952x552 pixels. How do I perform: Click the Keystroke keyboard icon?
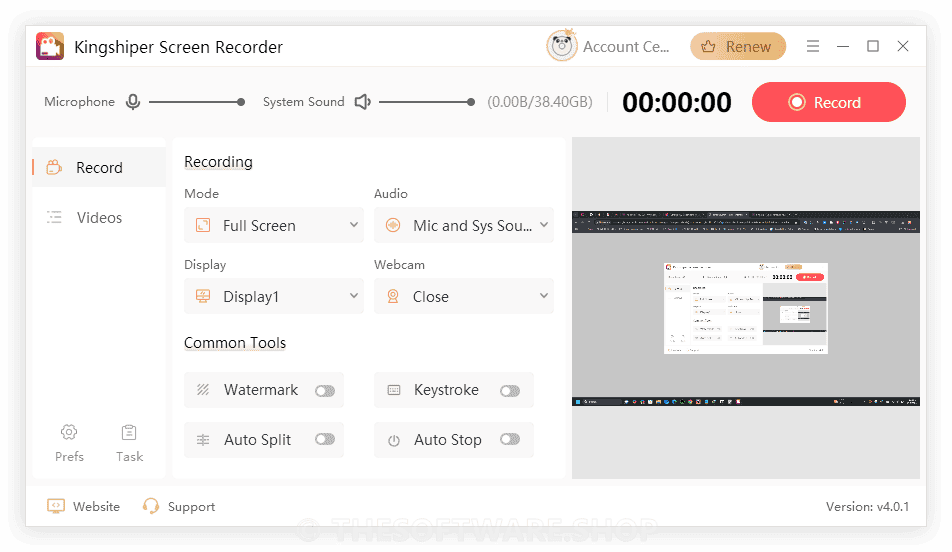(394, 390)
